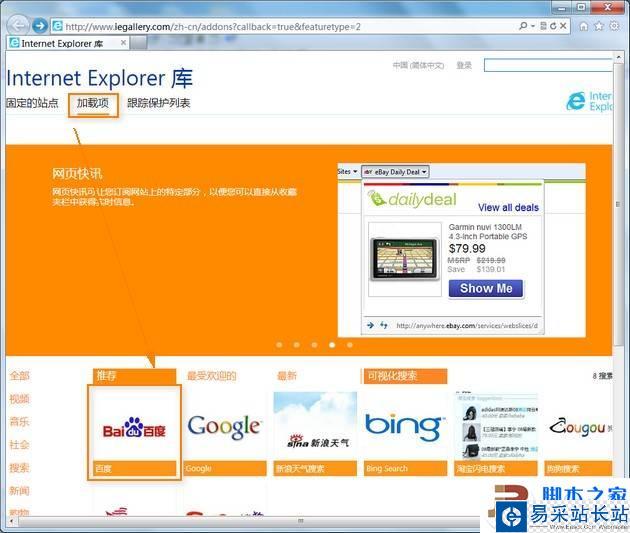The width and height of the screenshot is (630, 533).
Task: Select the 新闻 category in sidebar
Action: tap(19, 490)
